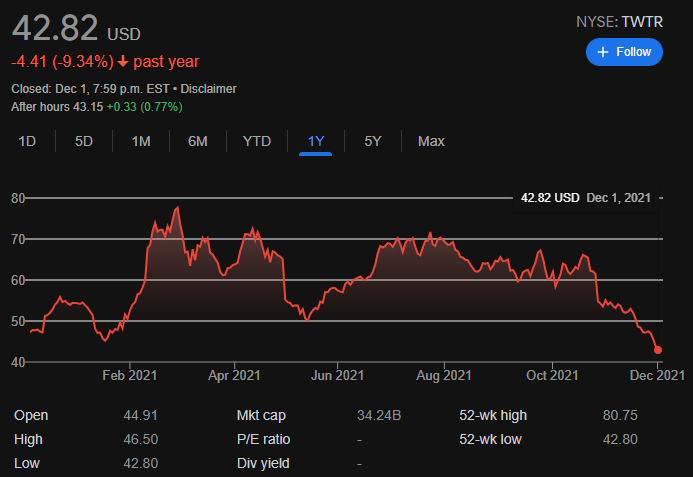Viewport: 693px width, 477px height.
Task: Click the P/E ratio label
Action: point(263,439)
